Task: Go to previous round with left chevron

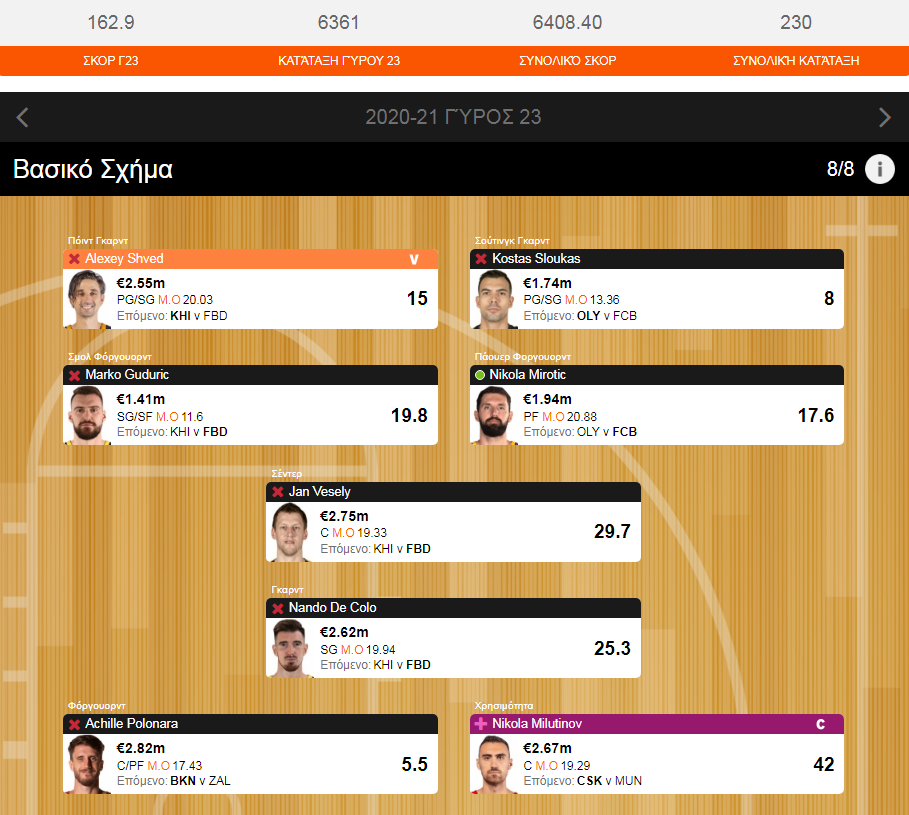Action: click(23, 117)
